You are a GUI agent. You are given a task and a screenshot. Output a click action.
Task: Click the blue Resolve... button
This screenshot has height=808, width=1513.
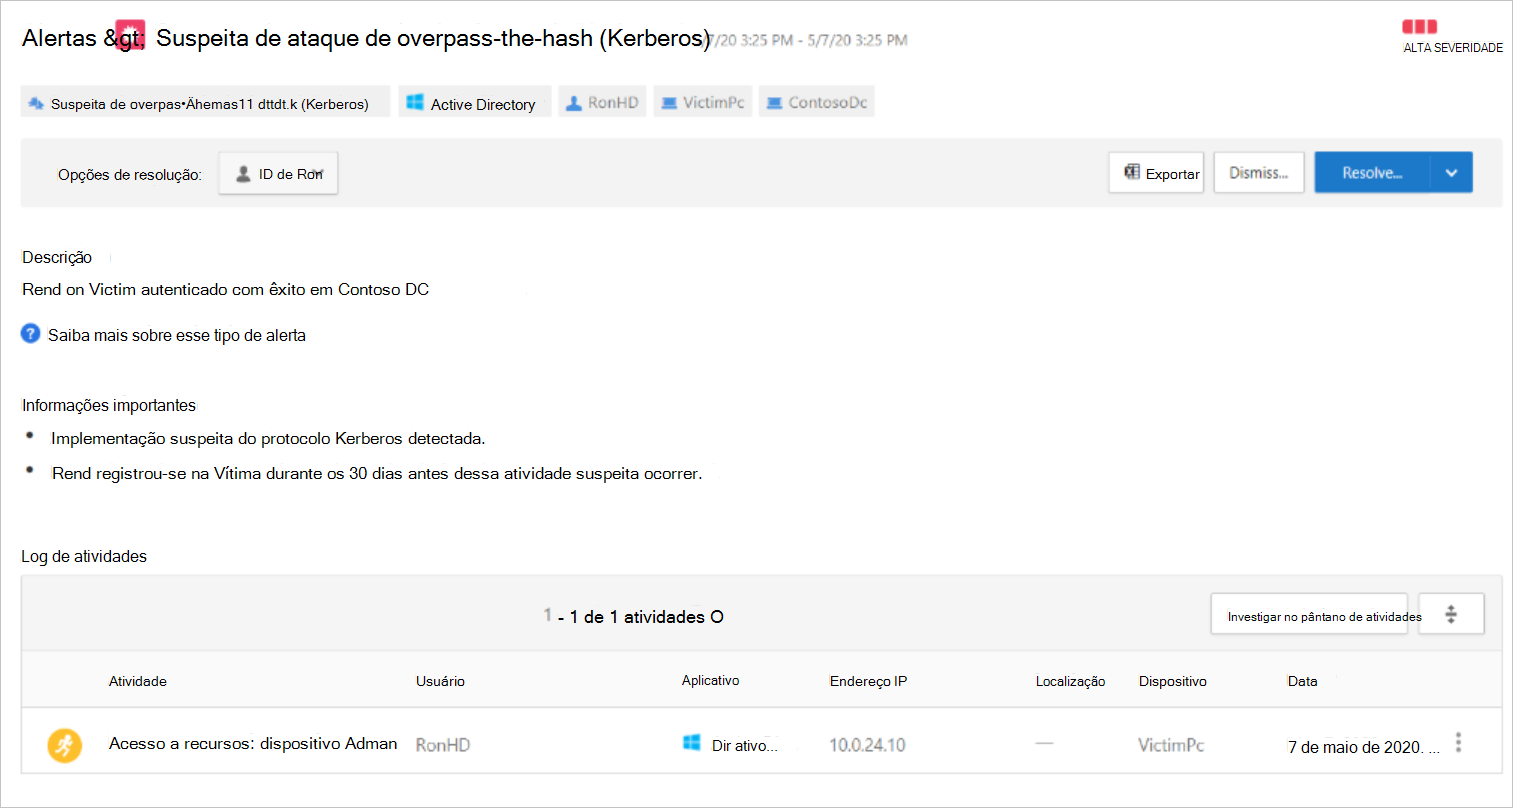1372,173
